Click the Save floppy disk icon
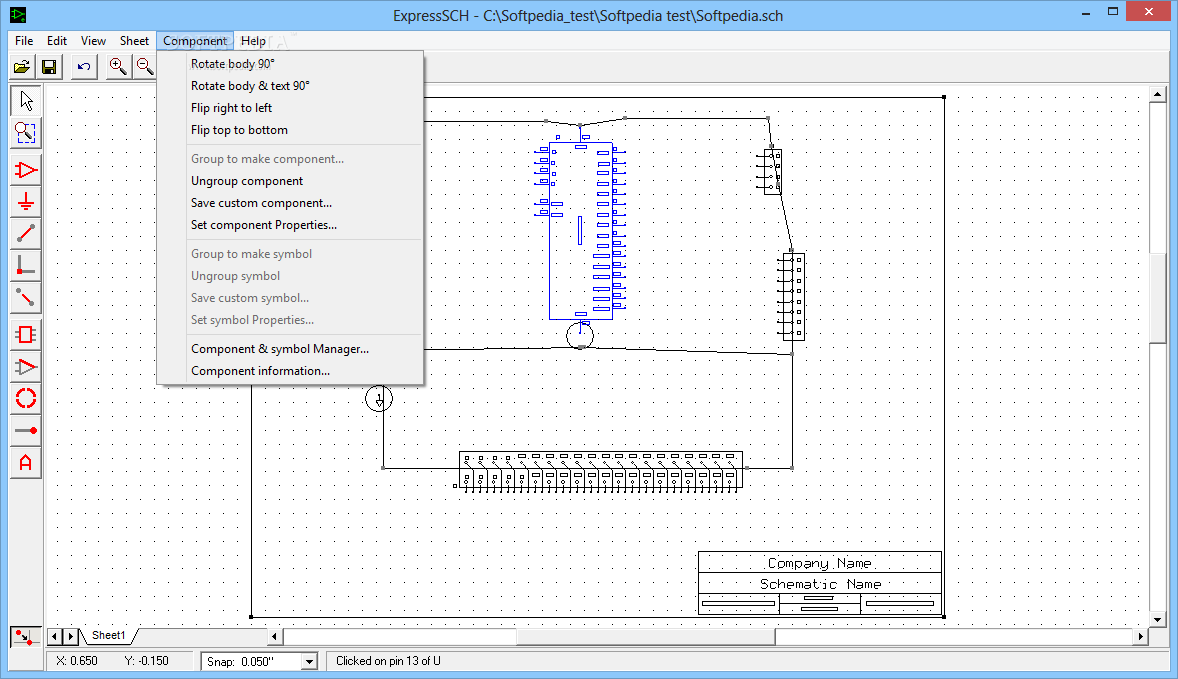The image size is (1178, 679). [49, 67]
